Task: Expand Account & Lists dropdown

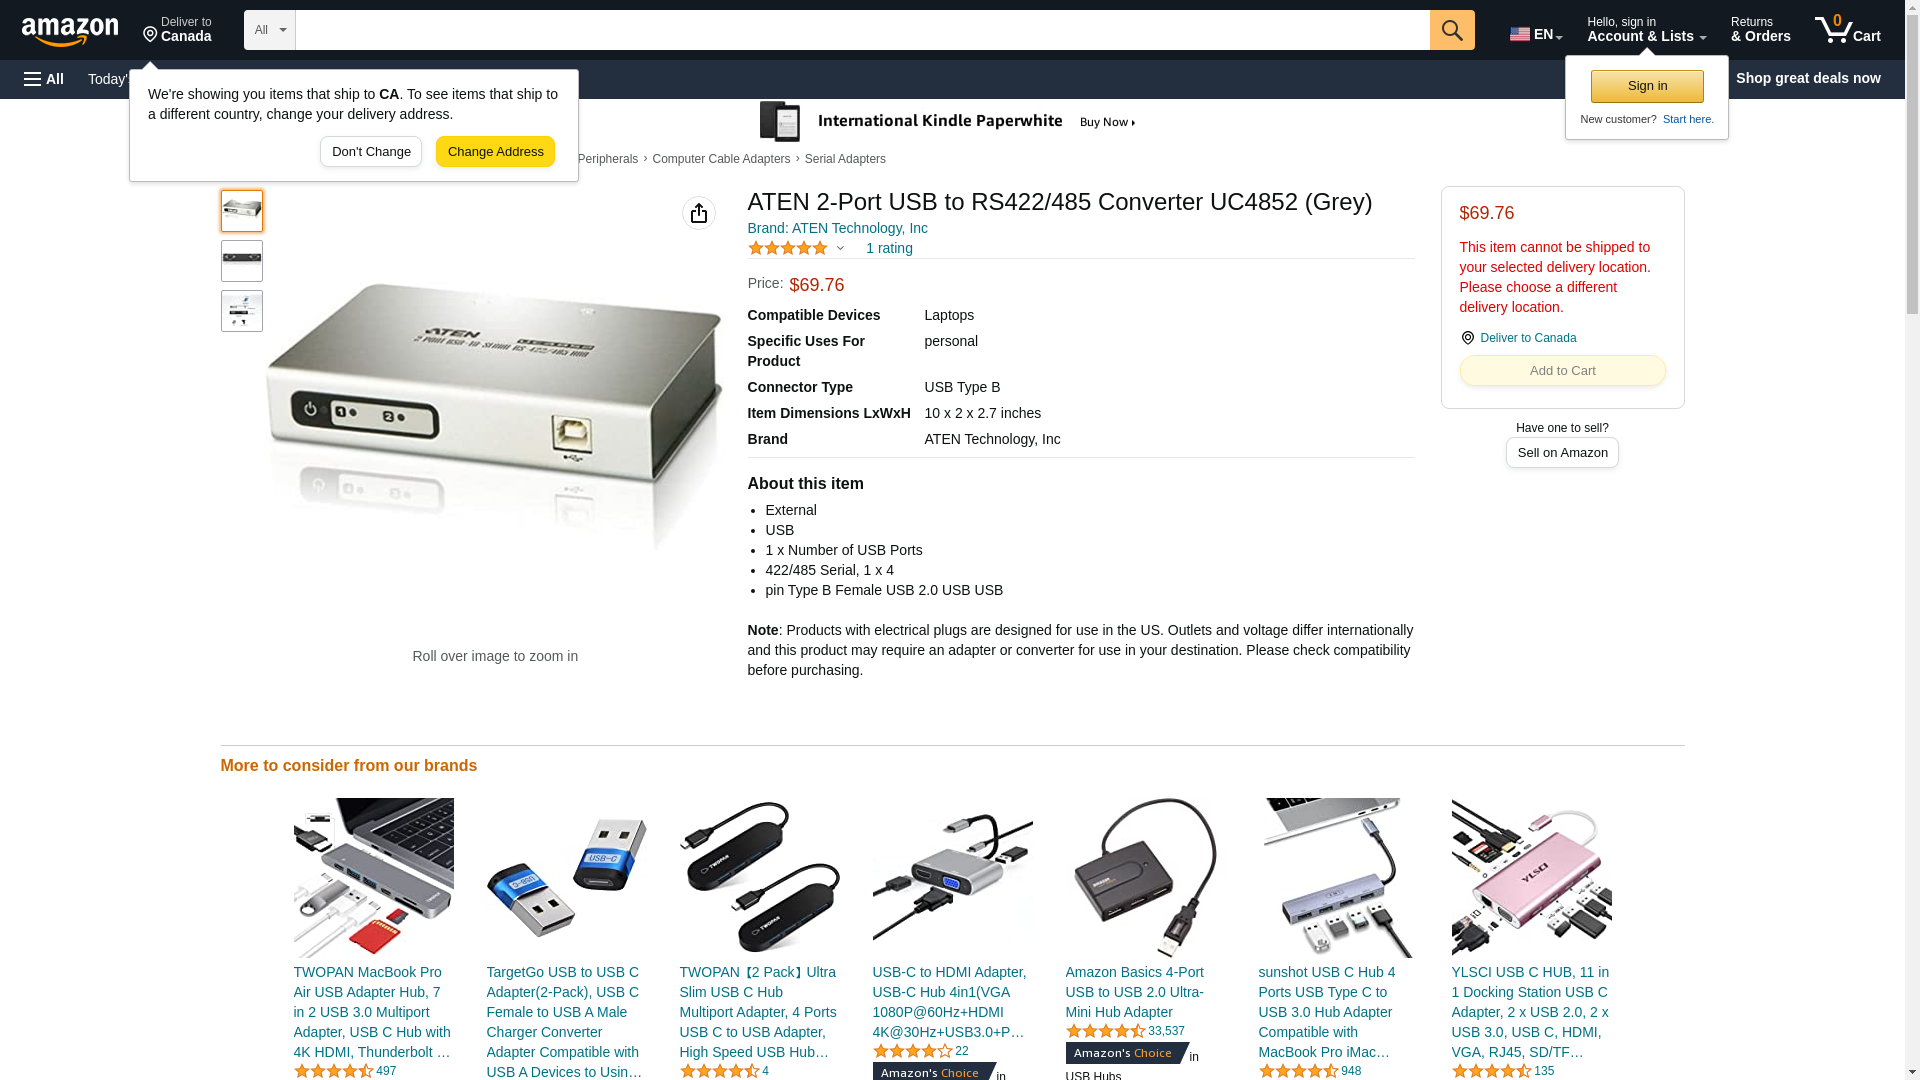Action: pos(1646,30)
